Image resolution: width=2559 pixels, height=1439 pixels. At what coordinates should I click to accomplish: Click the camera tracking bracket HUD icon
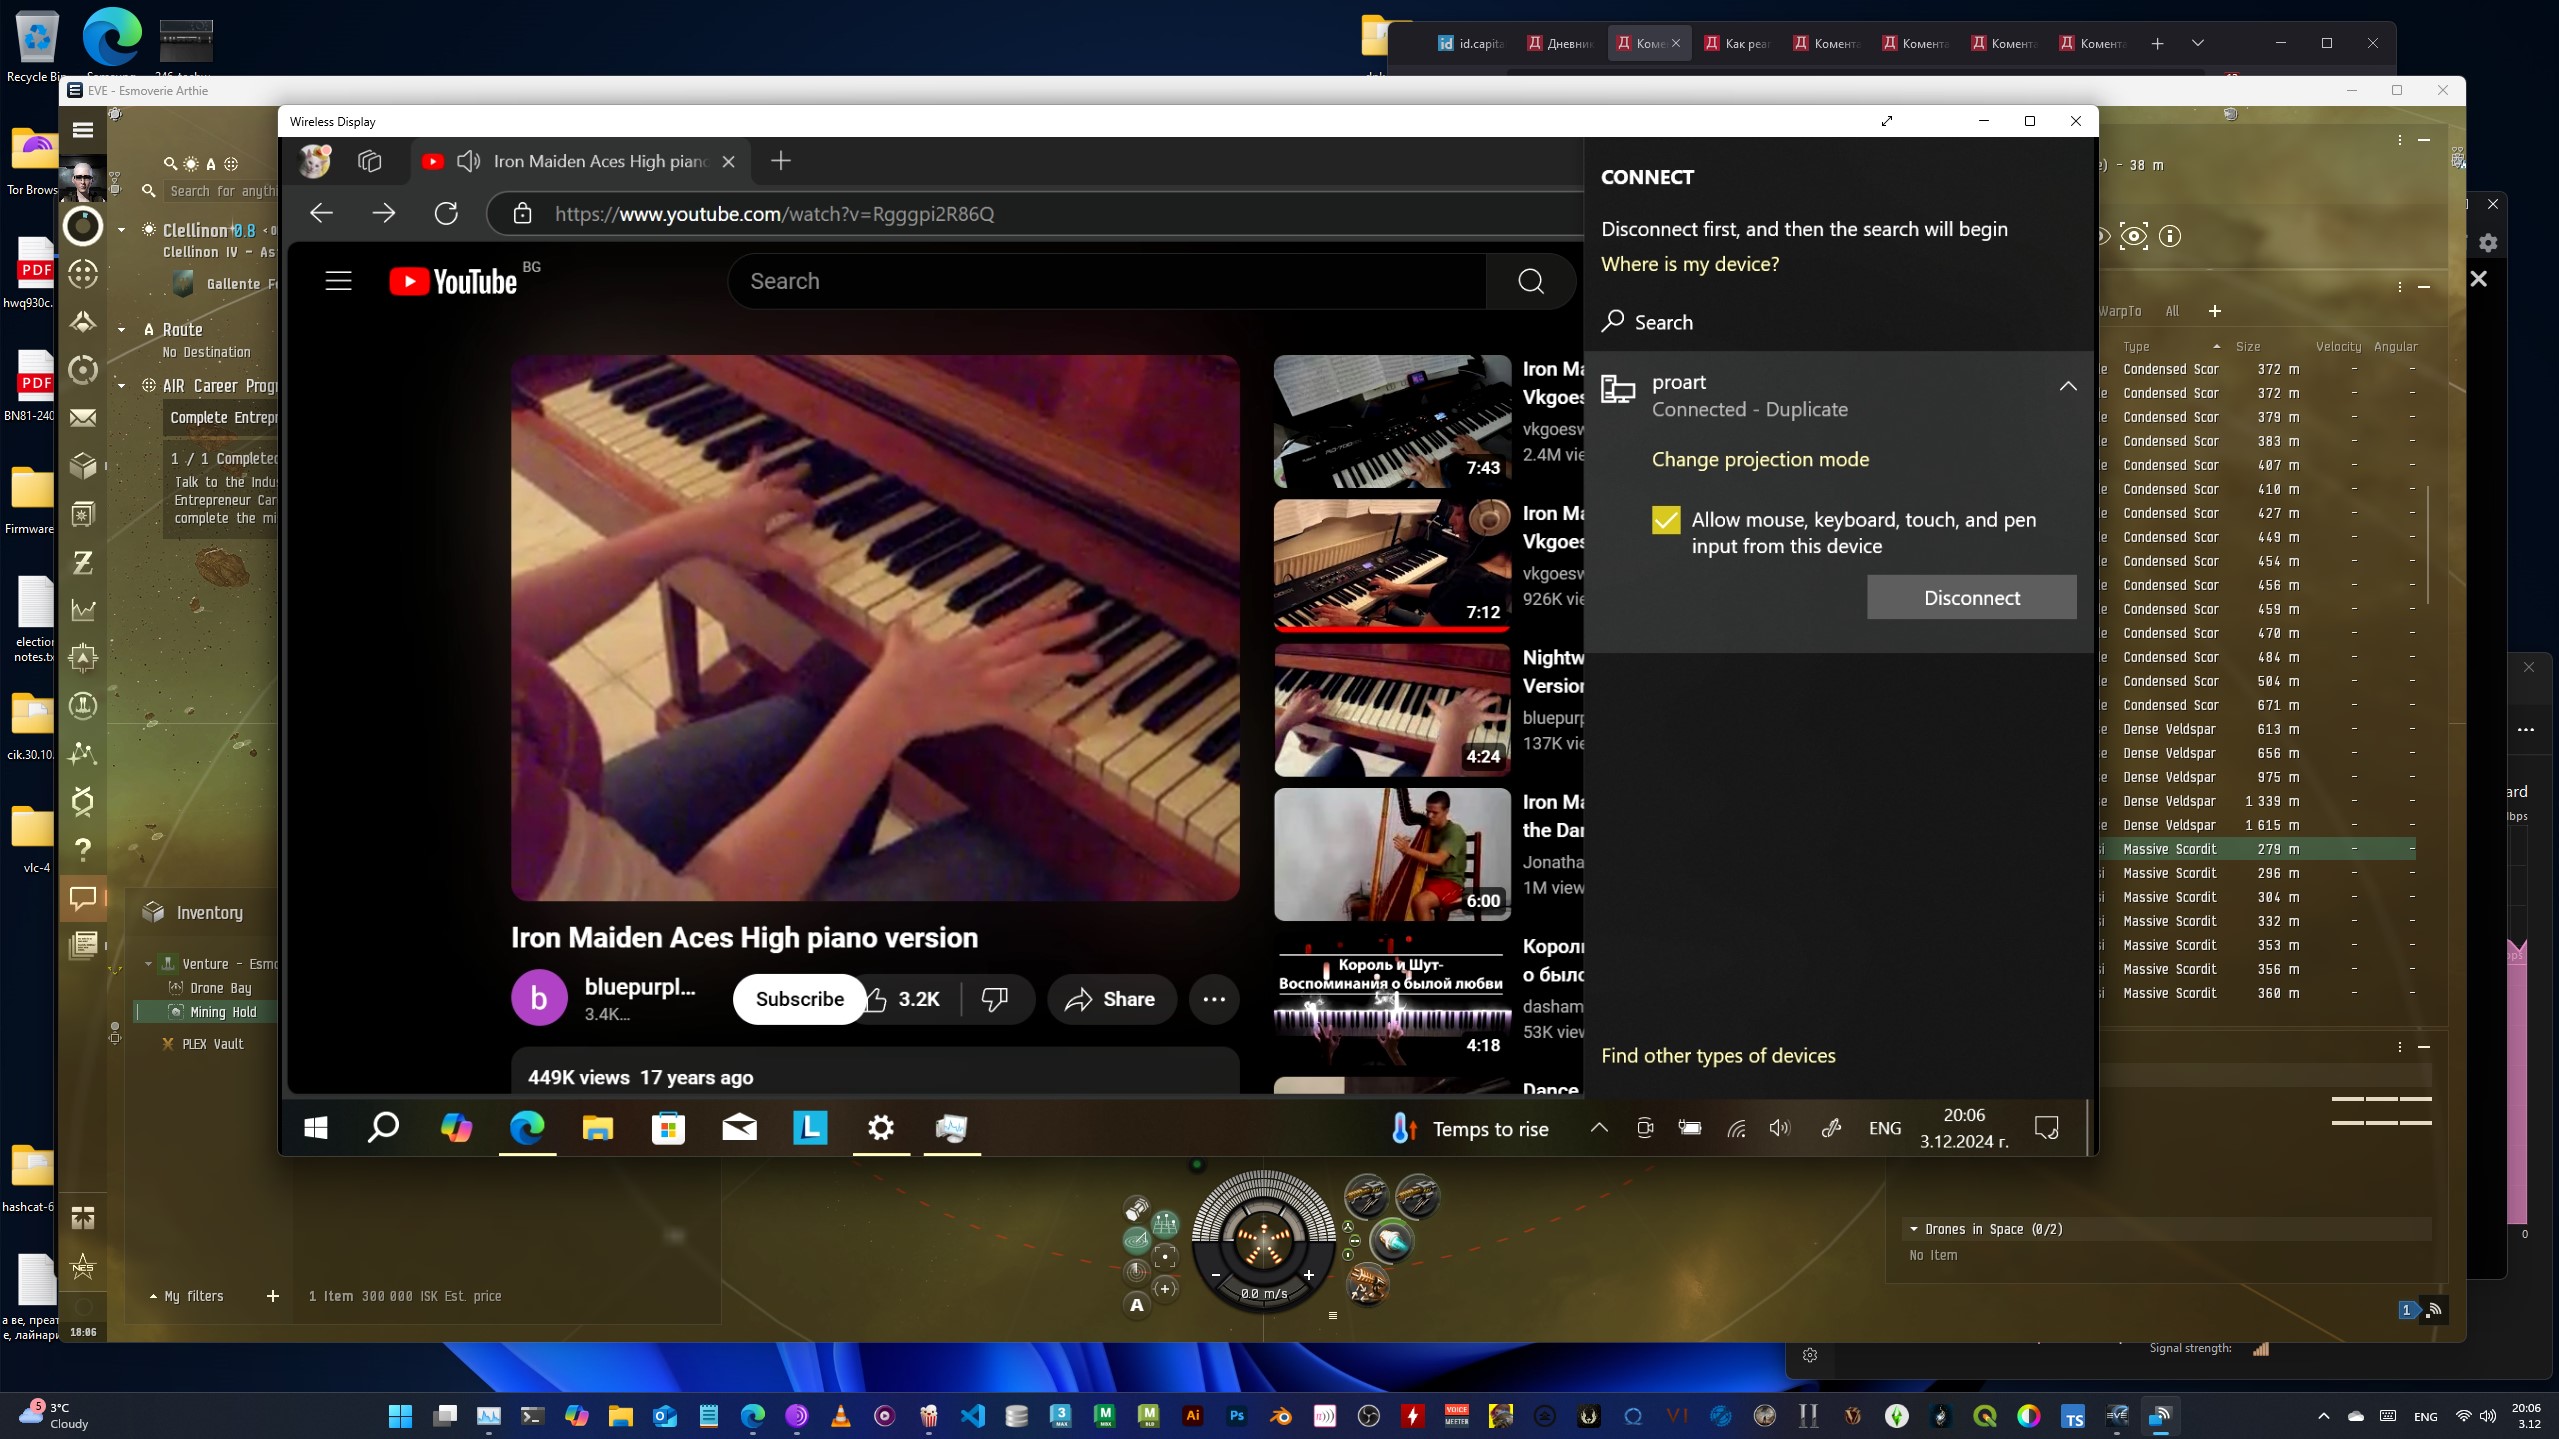[1165, 1257]
